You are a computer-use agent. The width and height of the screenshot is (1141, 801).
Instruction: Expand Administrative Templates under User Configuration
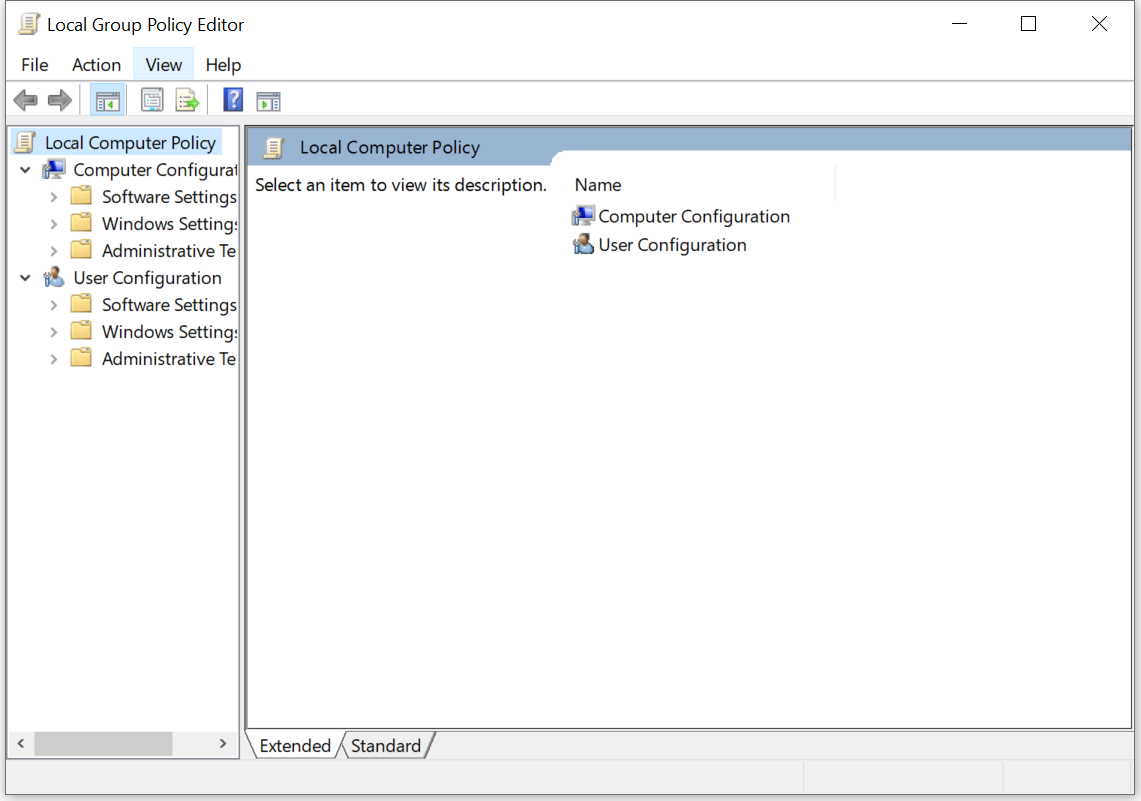[53, 359]
